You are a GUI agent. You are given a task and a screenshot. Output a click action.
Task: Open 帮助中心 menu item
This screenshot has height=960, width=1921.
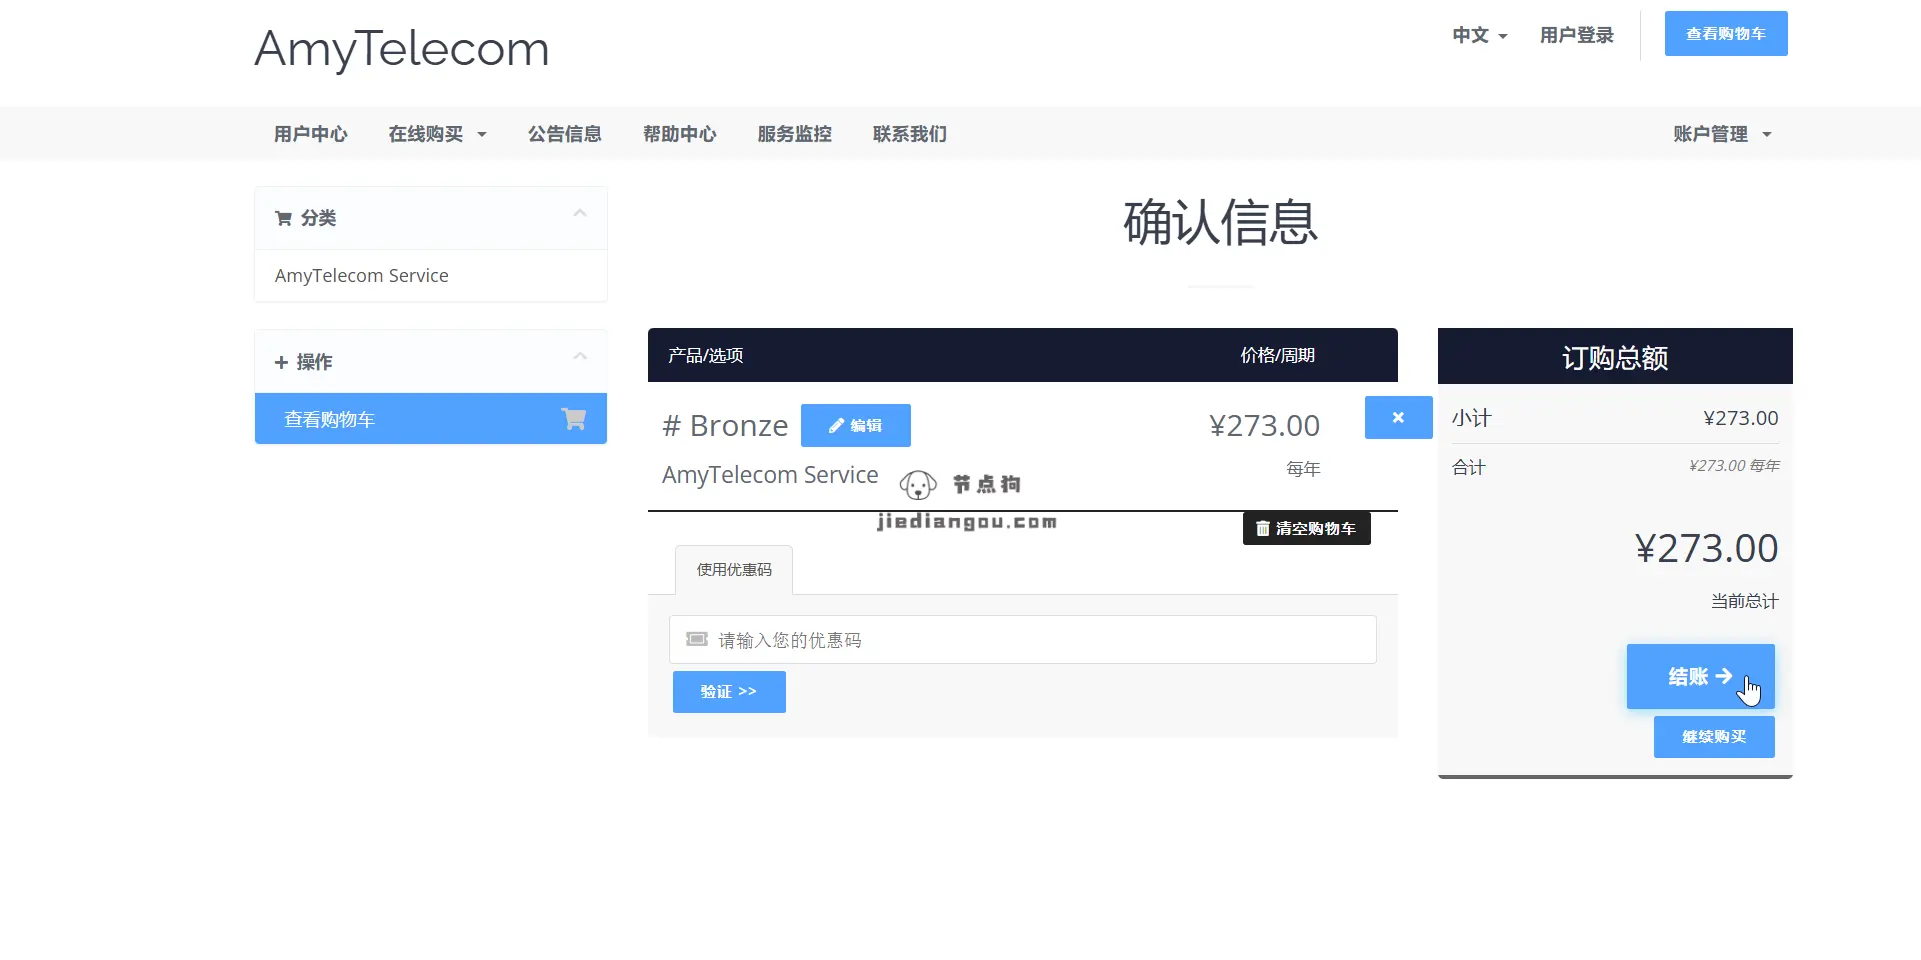click(680, 134)
